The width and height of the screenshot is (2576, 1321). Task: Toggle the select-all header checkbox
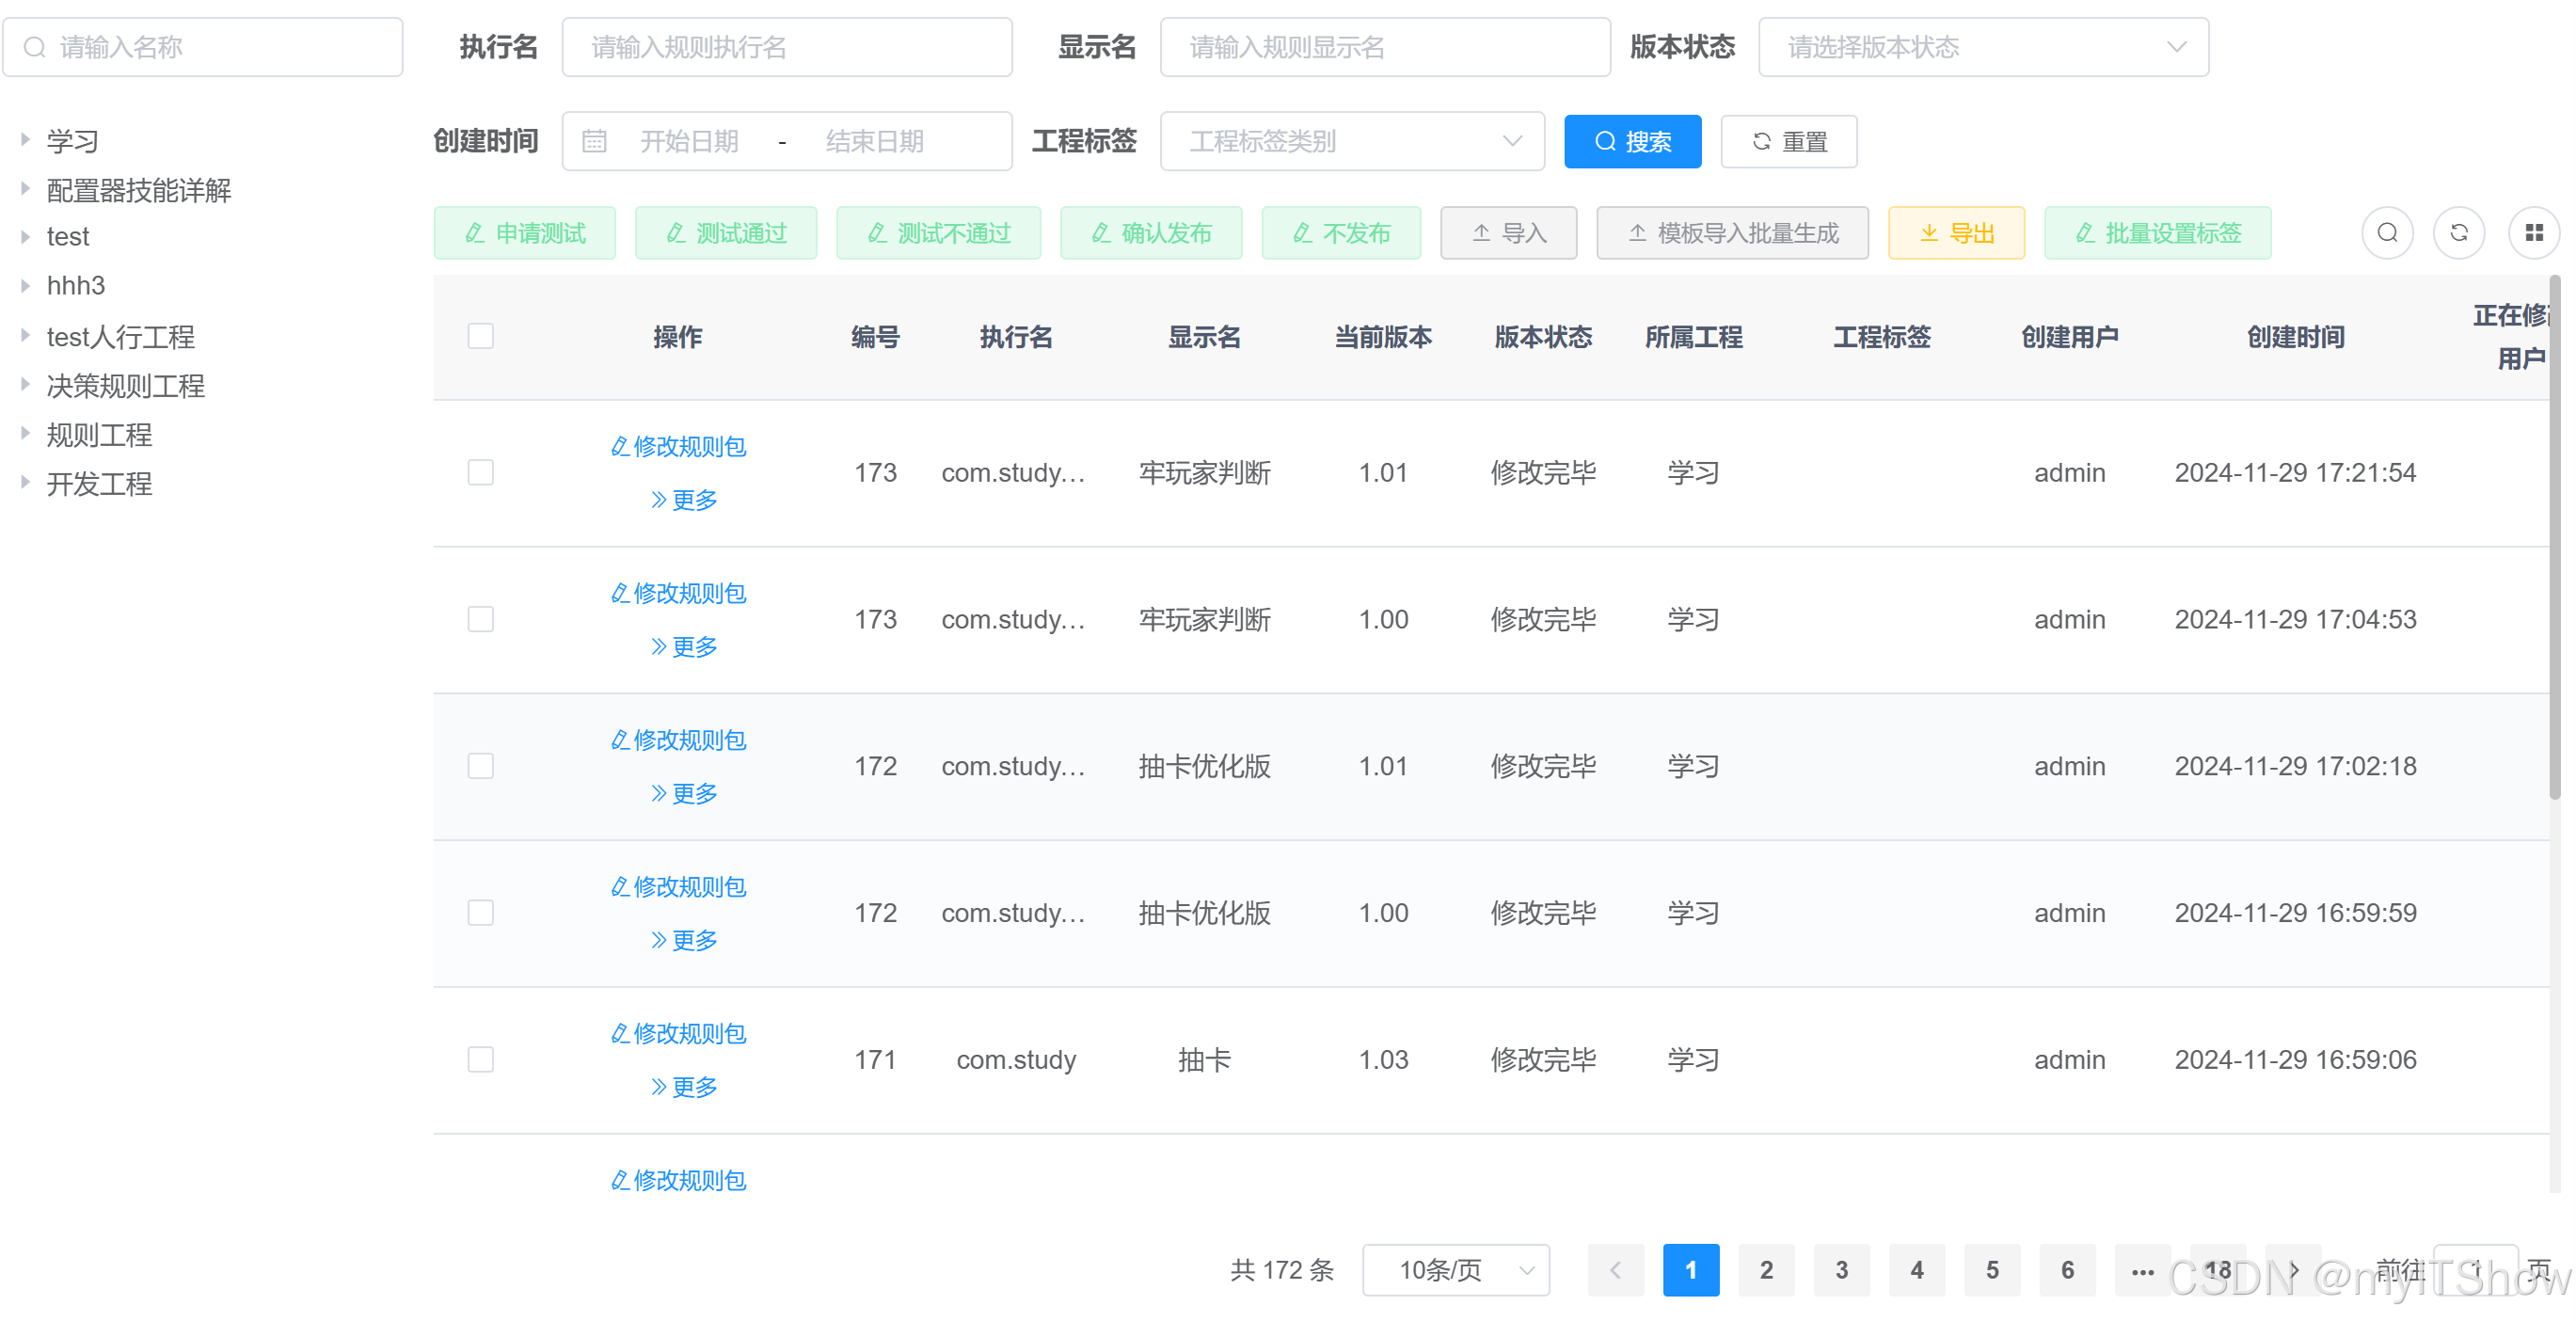point(481,336)
